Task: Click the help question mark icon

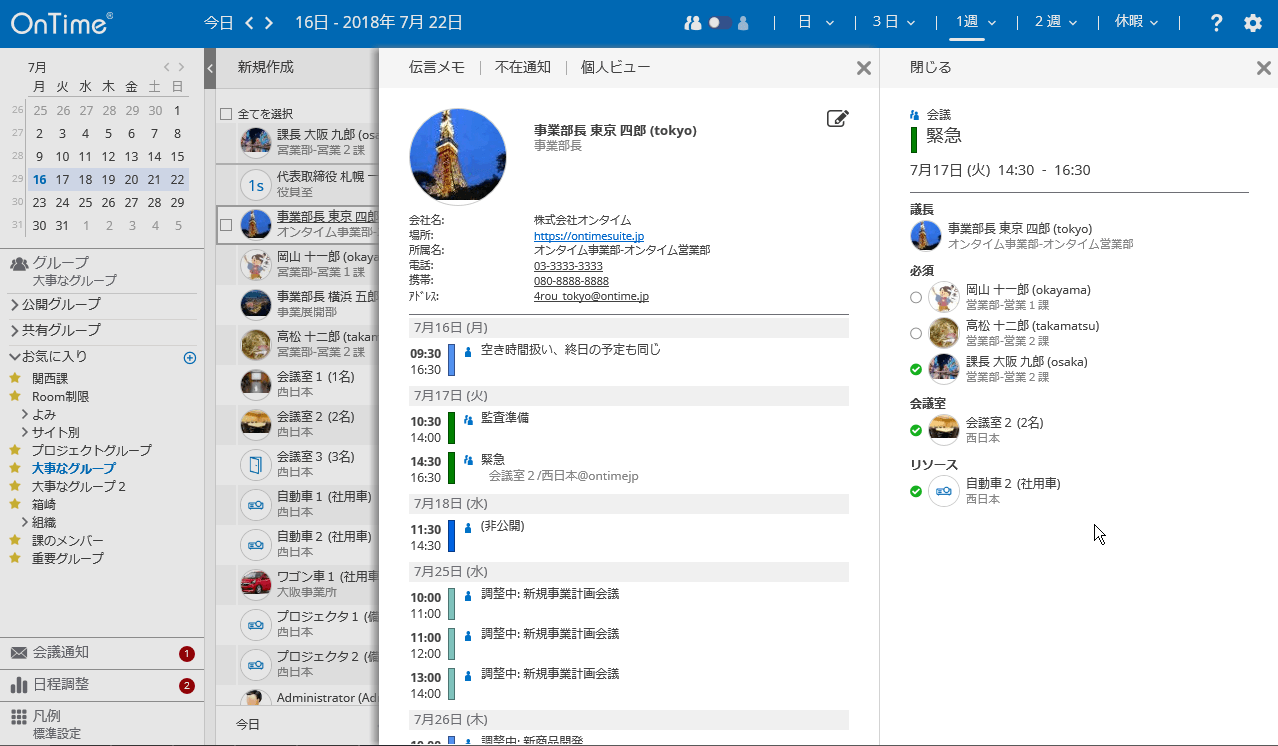Action: [x=1216, y=22]
